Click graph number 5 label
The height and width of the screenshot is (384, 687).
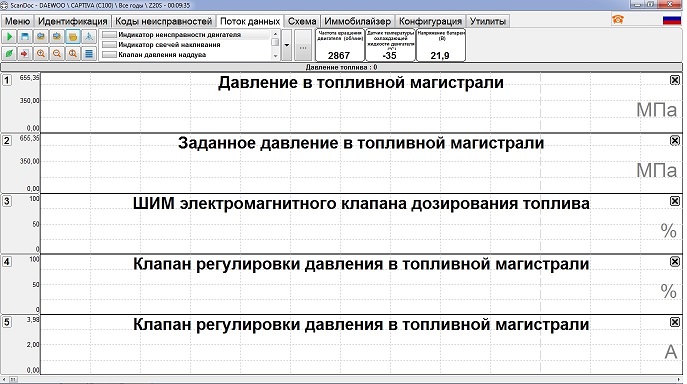7,322
